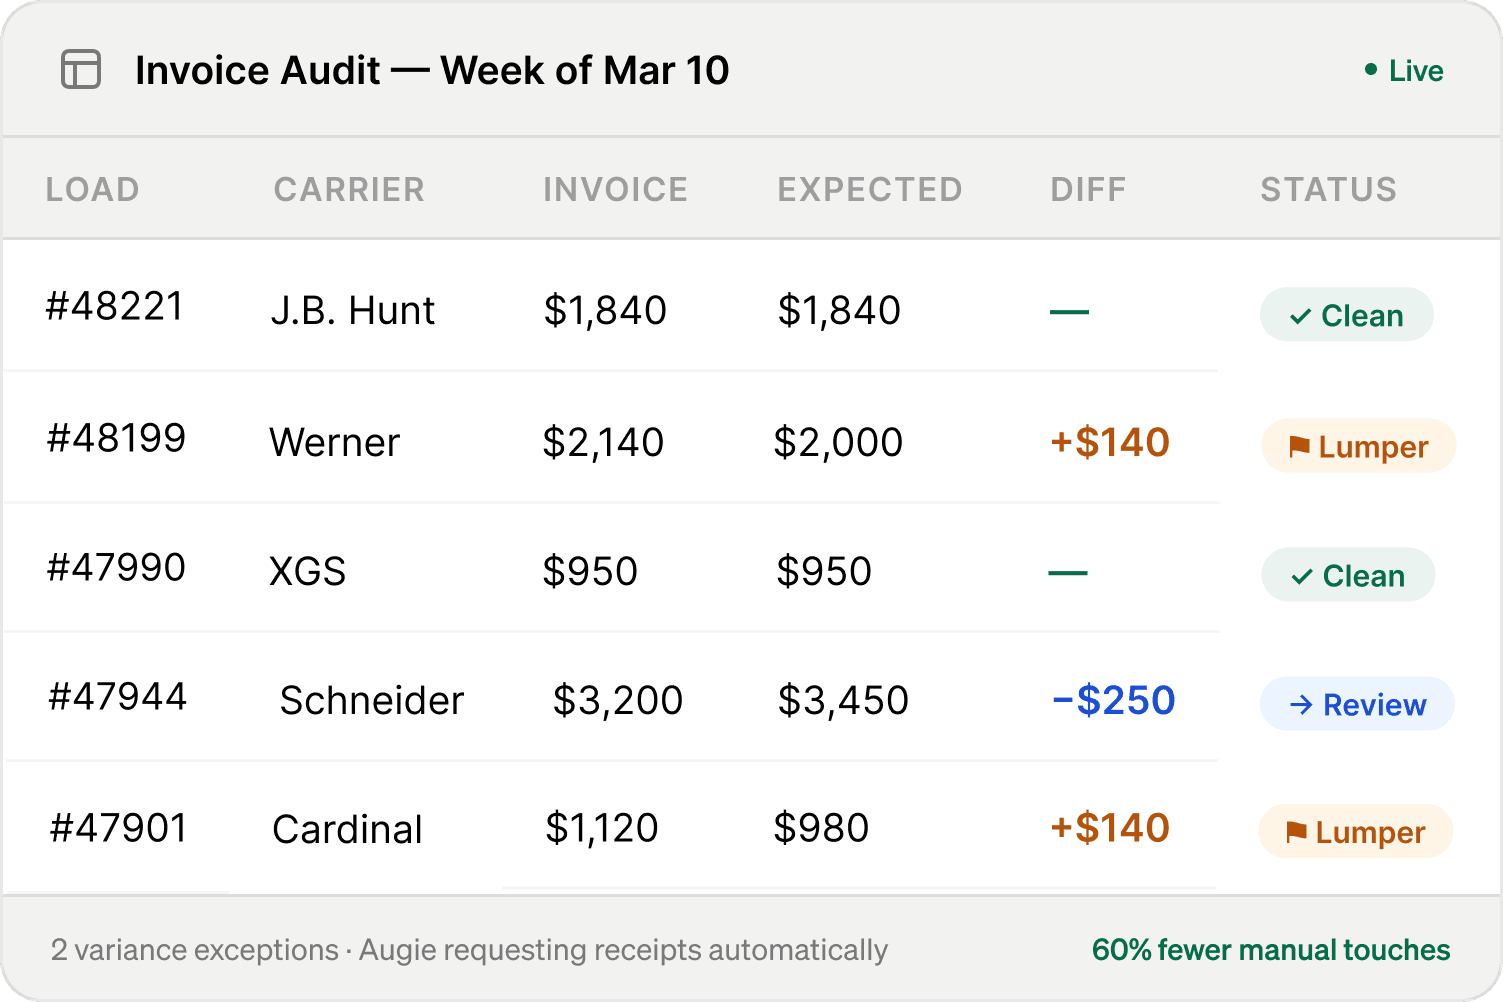This screenshot has width=1503, height=1002.
Task: Click the −$250 diff for Schneider
Action: (x=1113, y=700)
